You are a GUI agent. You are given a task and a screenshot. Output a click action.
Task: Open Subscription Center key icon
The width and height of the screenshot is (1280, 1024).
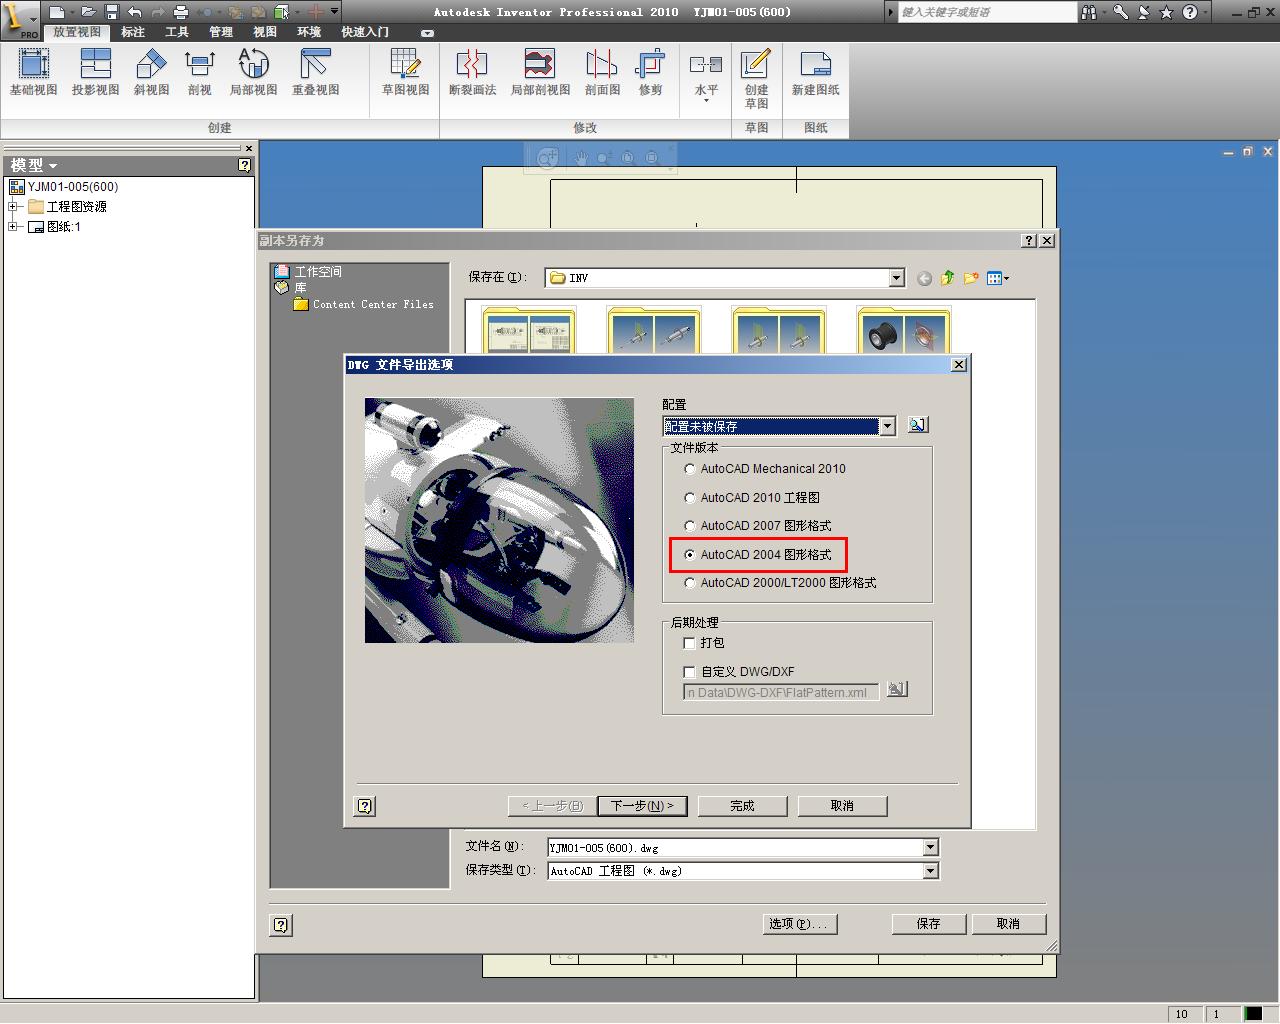coord(1121,12)
